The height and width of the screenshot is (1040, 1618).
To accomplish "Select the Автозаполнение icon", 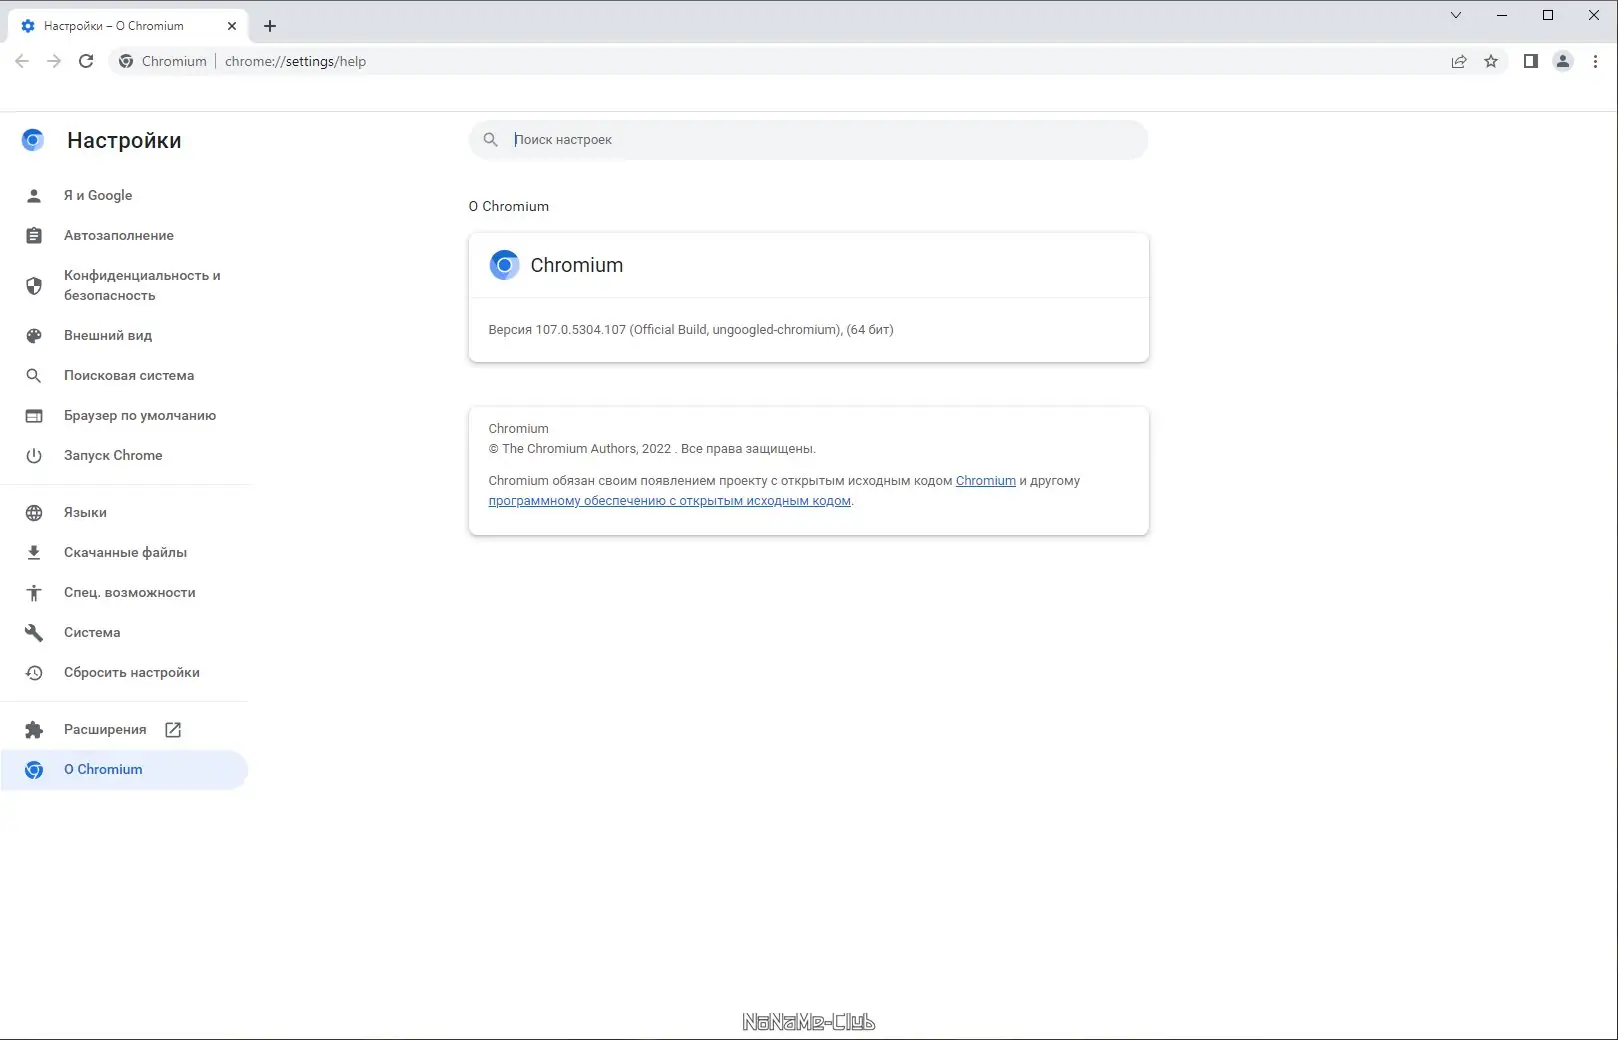I will 33,235.
